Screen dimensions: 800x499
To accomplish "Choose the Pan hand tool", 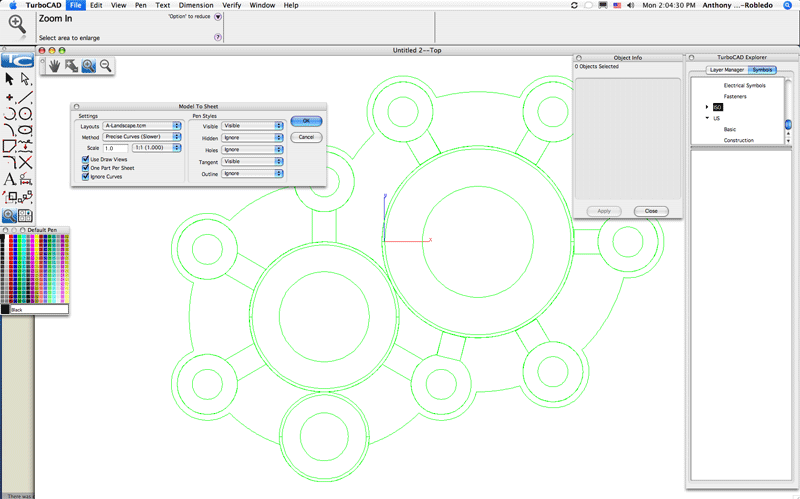I will tap(55, 66).
